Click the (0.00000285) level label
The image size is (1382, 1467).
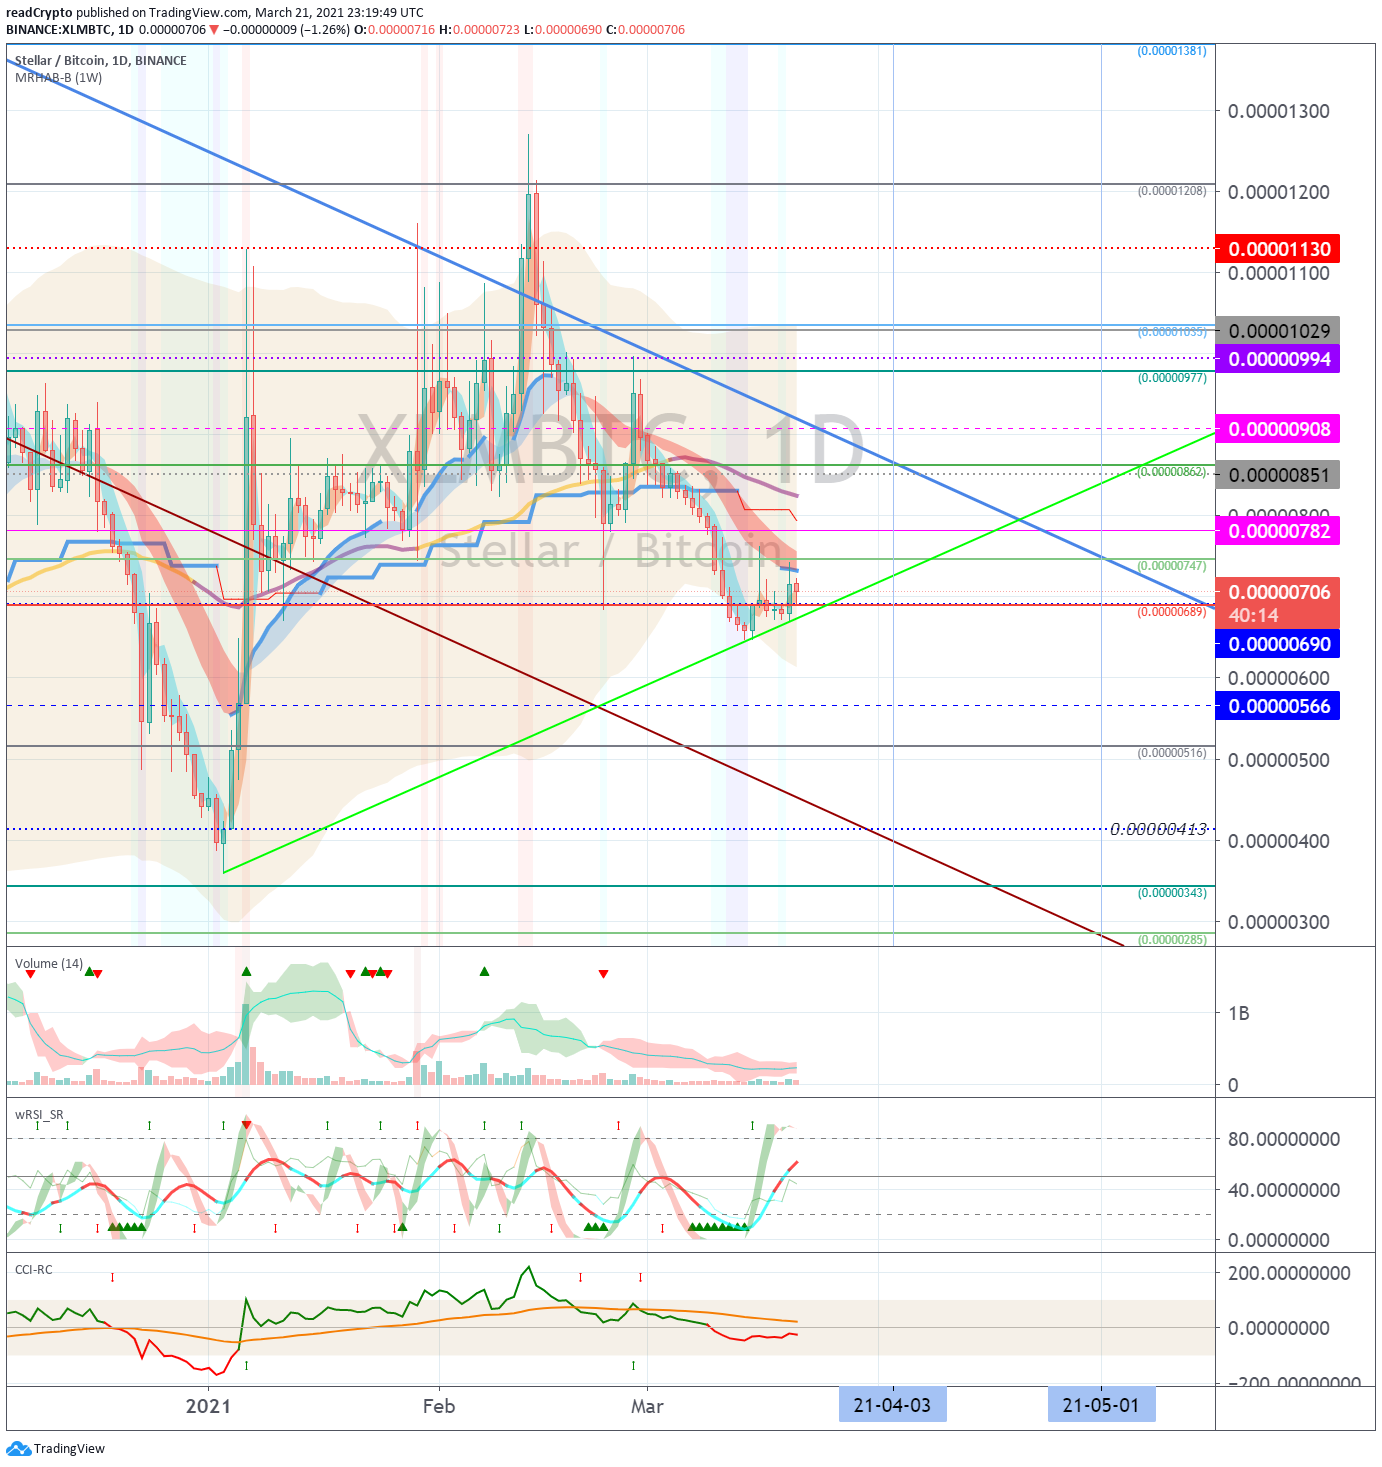(x=1172, y=939)
